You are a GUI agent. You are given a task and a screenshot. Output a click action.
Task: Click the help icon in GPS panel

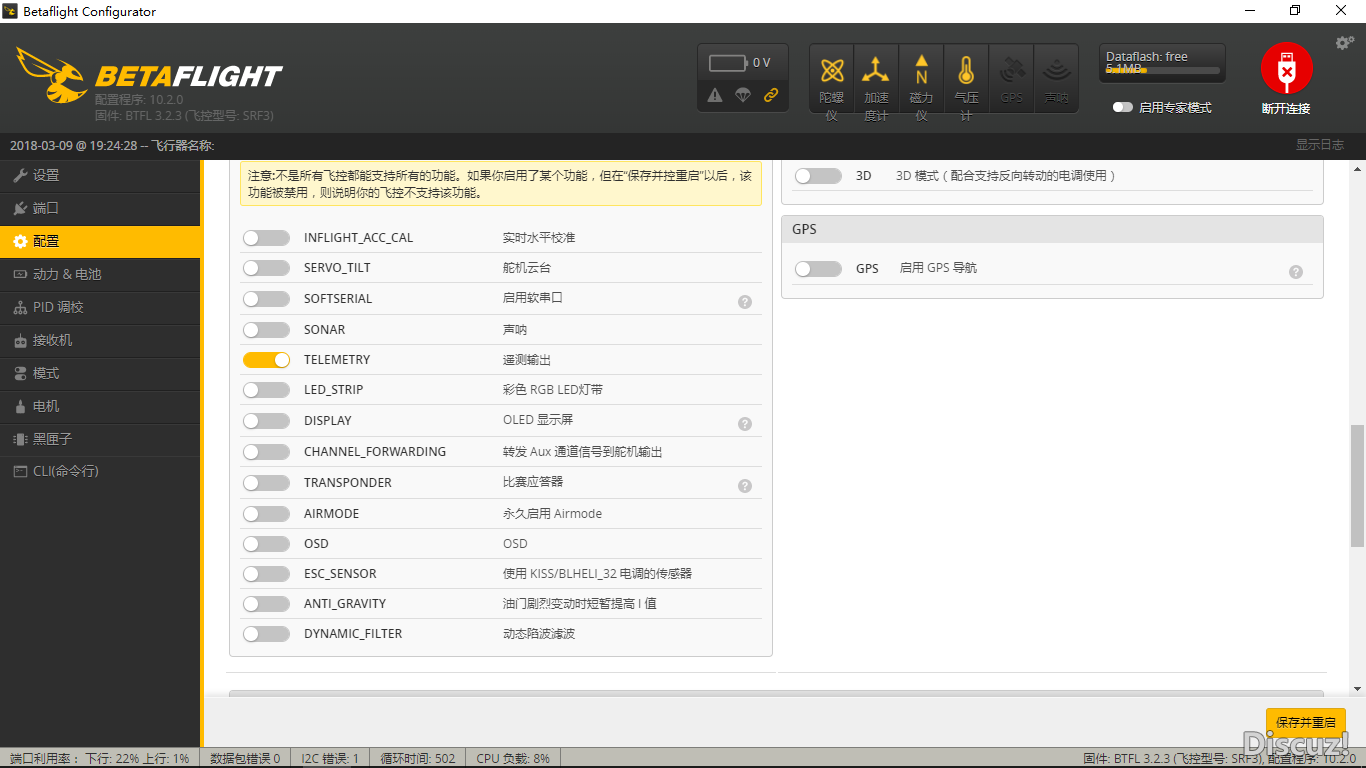1296,272
